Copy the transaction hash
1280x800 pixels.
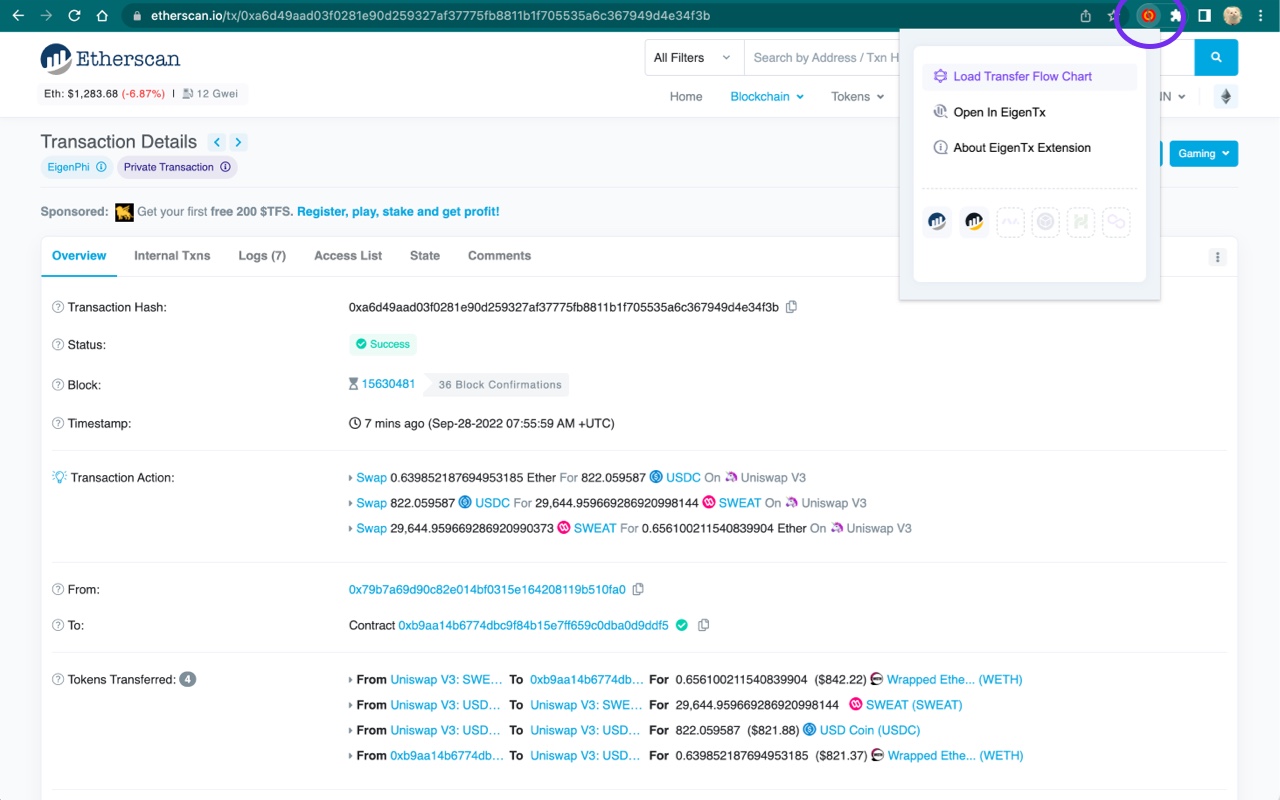(x=791, y=307)
